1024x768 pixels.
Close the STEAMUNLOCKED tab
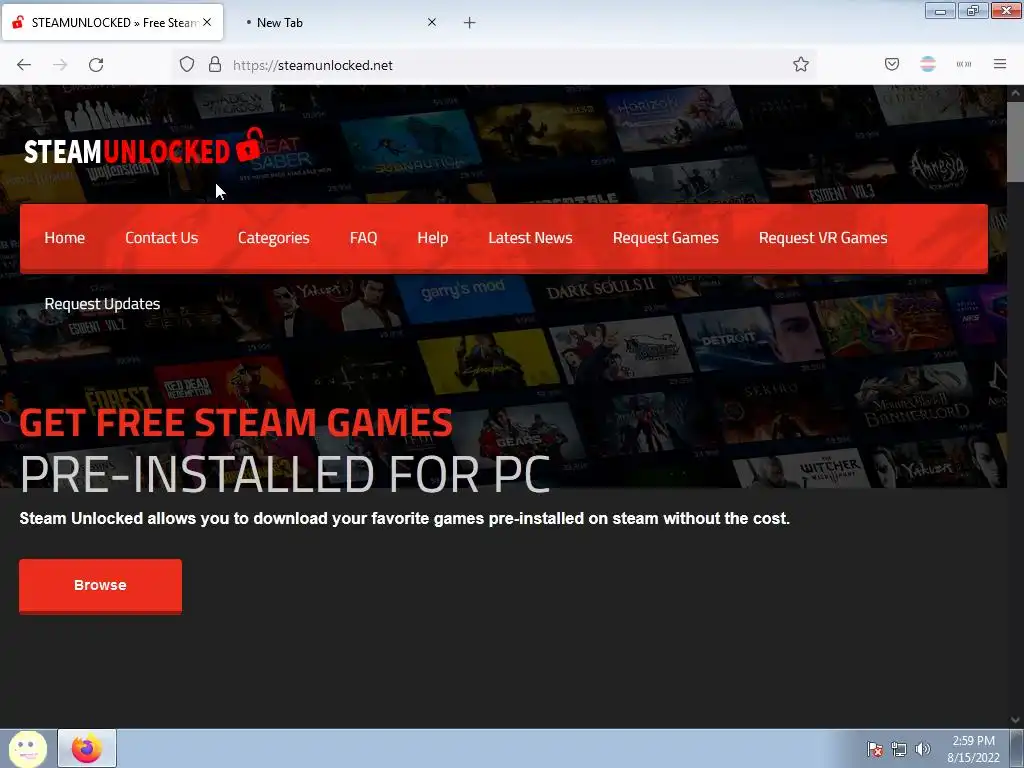(207, 22)
